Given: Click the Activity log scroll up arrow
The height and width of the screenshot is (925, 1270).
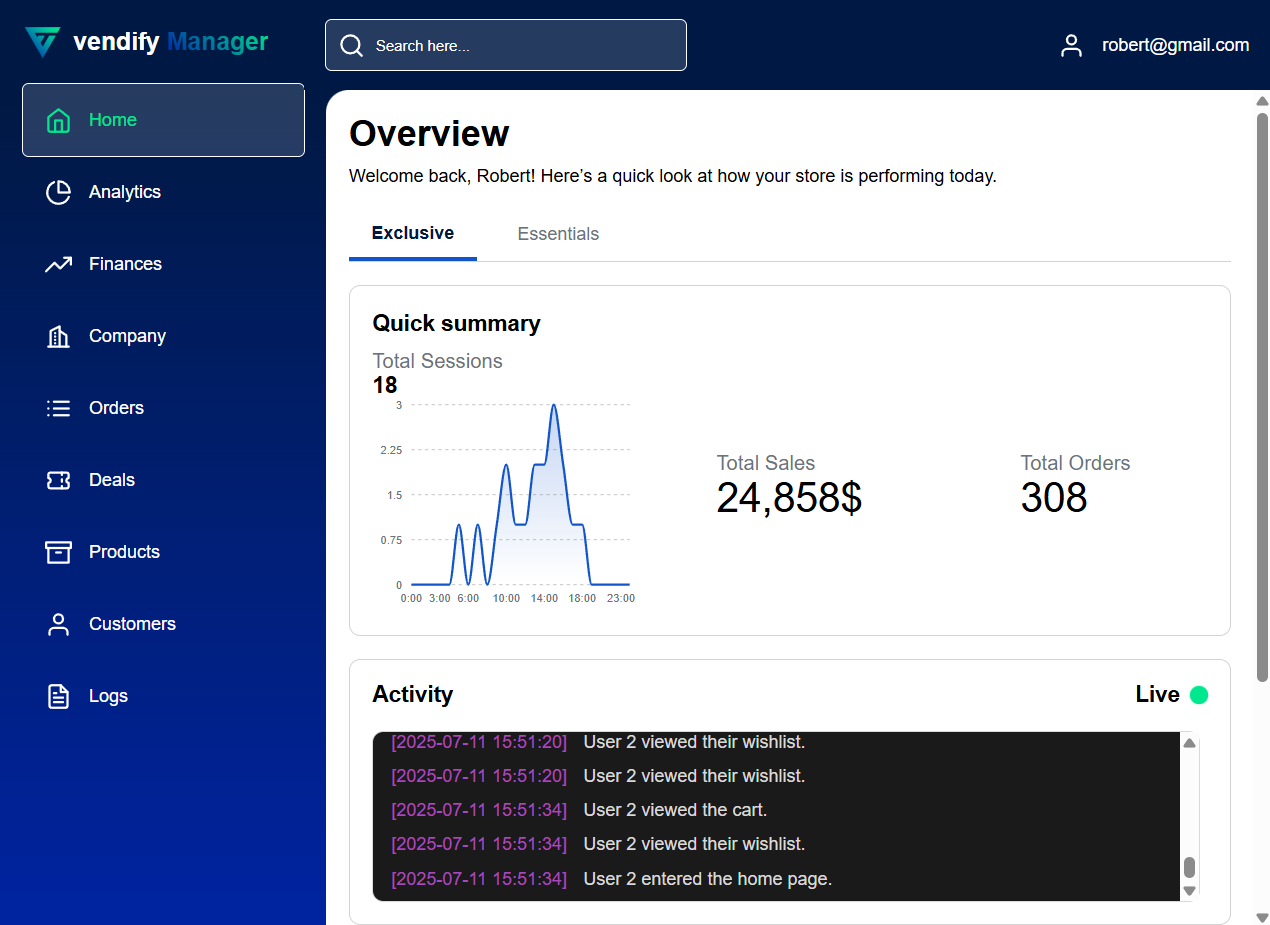Looking at the screenshot, I should click(1190, 743).
